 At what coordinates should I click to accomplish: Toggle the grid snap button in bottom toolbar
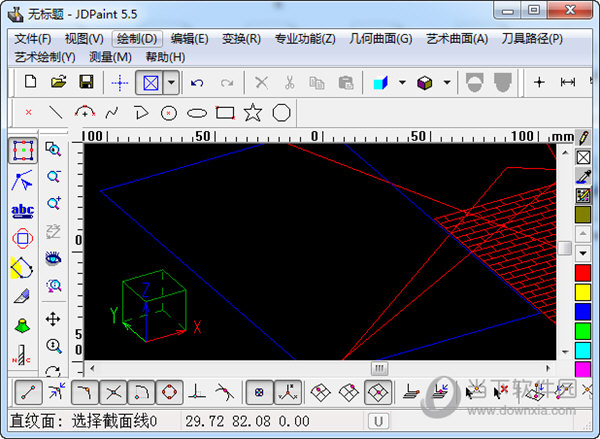tap(259, 392)
